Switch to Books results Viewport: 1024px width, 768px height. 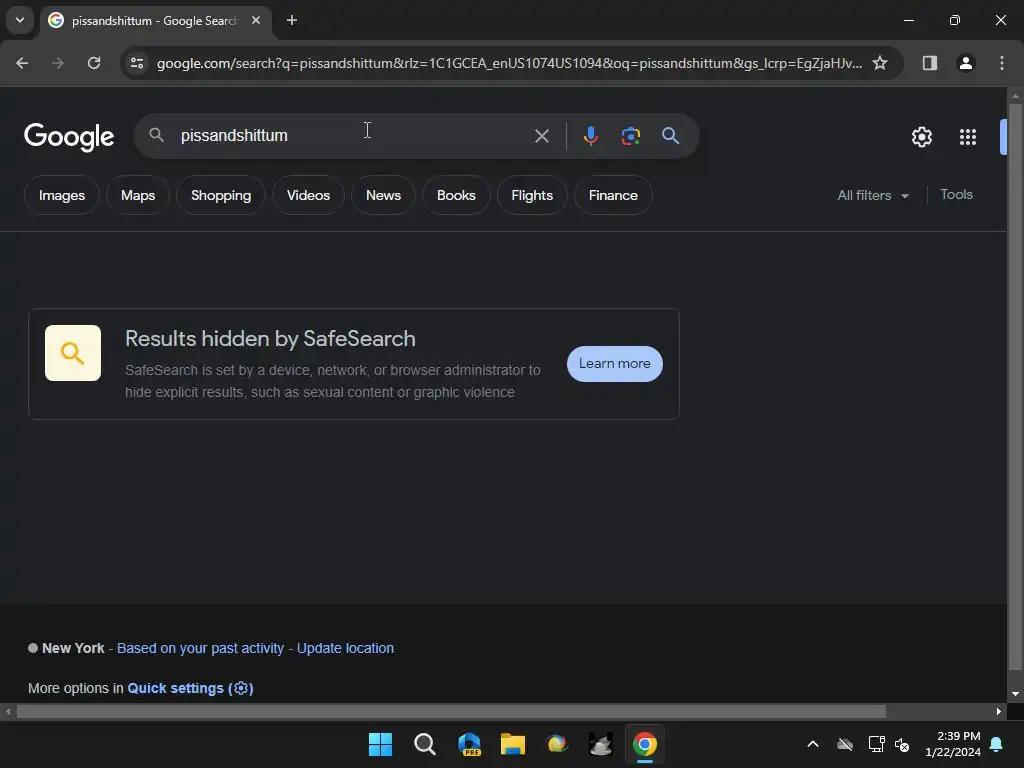[x=456, y=195]
